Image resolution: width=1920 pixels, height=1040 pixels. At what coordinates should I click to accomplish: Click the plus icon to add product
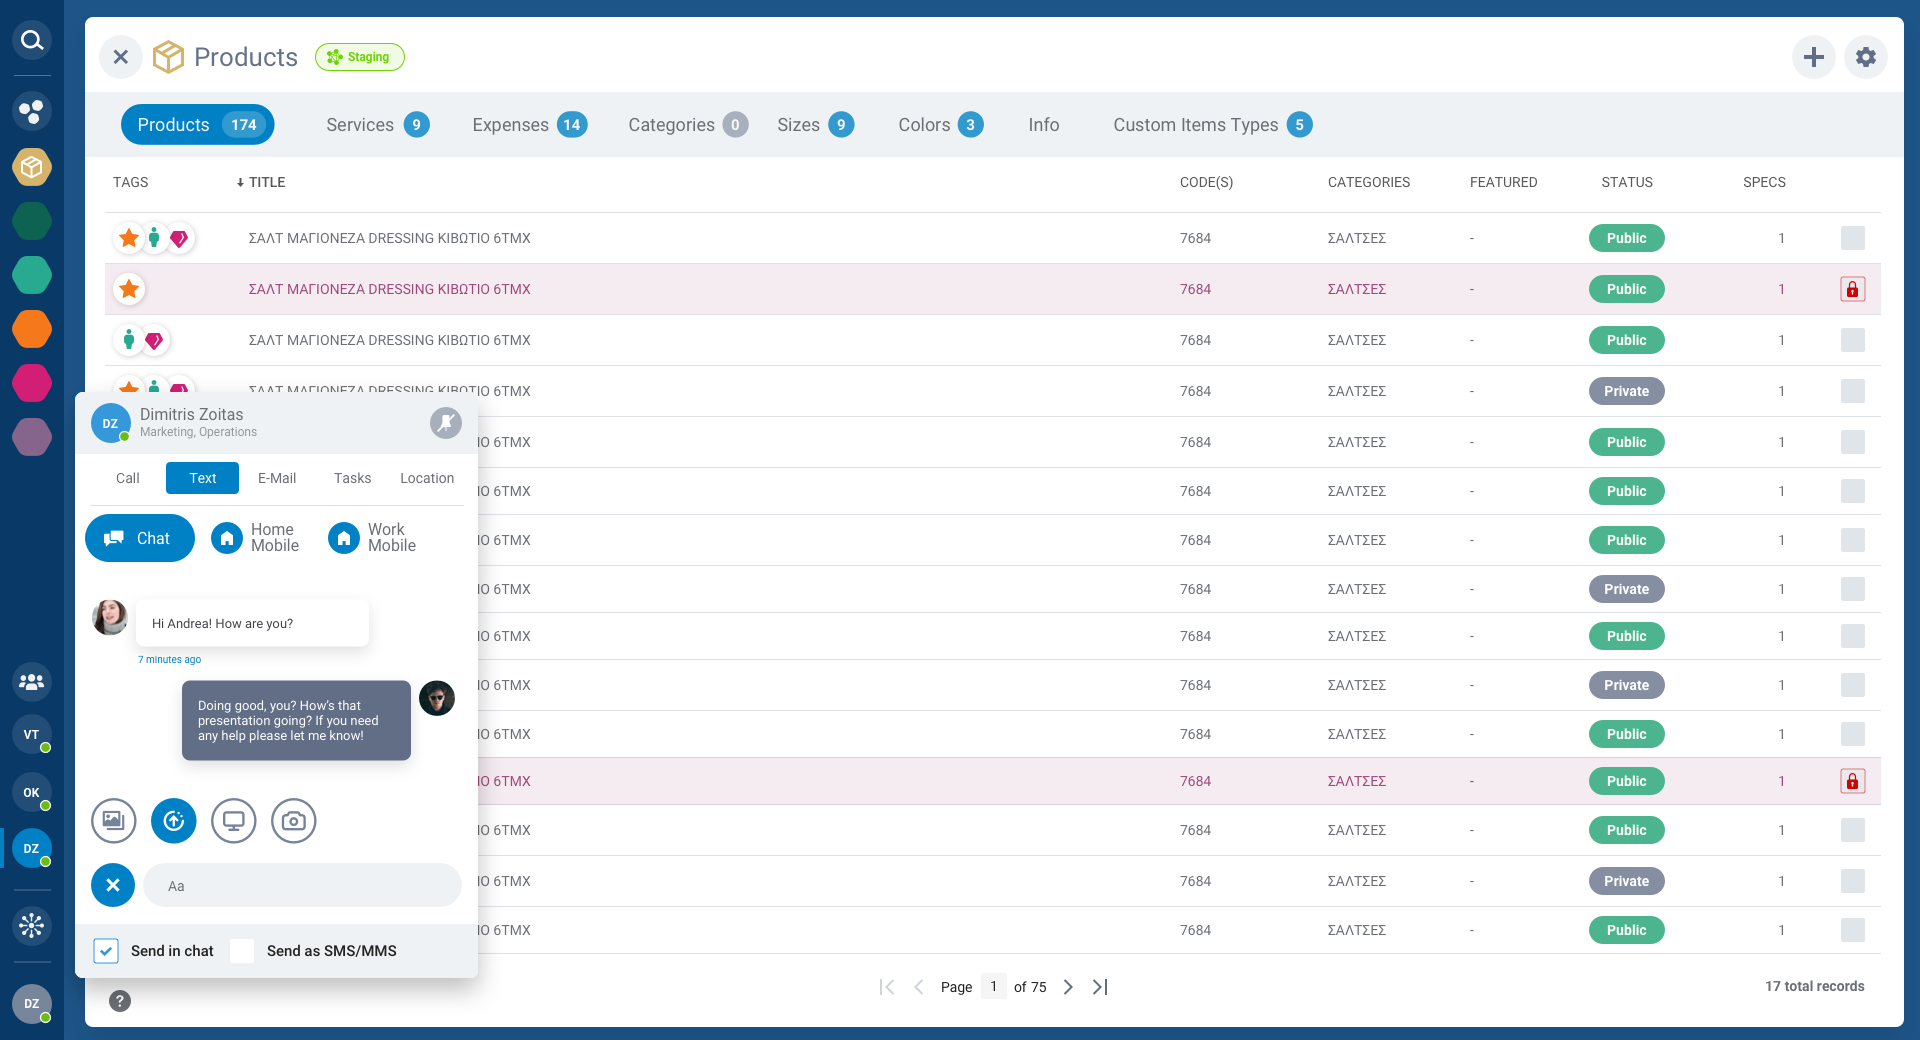[x=1813, y=57]
